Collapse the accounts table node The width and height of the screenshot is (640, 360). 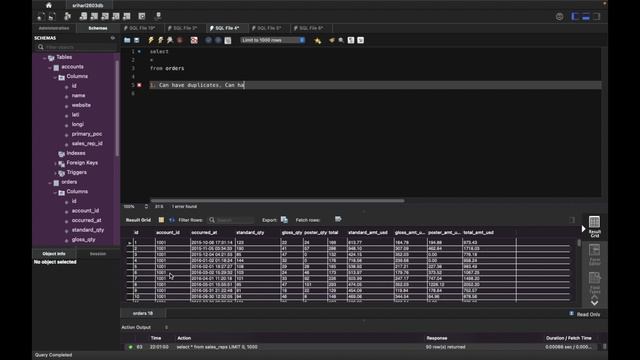pos(50,67)
